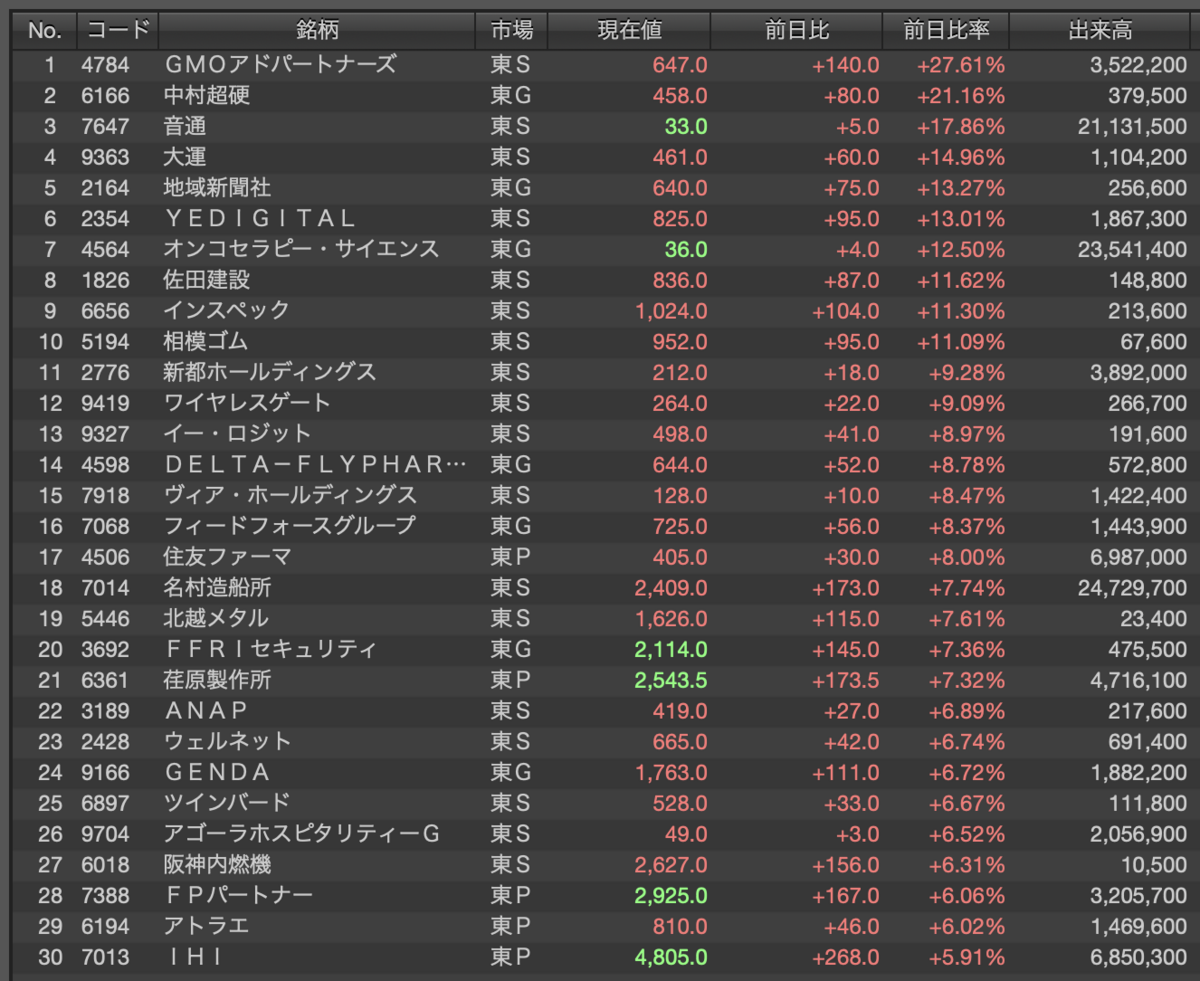Select stock name ヴィア・ホールディングス
The image size is (1200, 981).
point(290,496)
